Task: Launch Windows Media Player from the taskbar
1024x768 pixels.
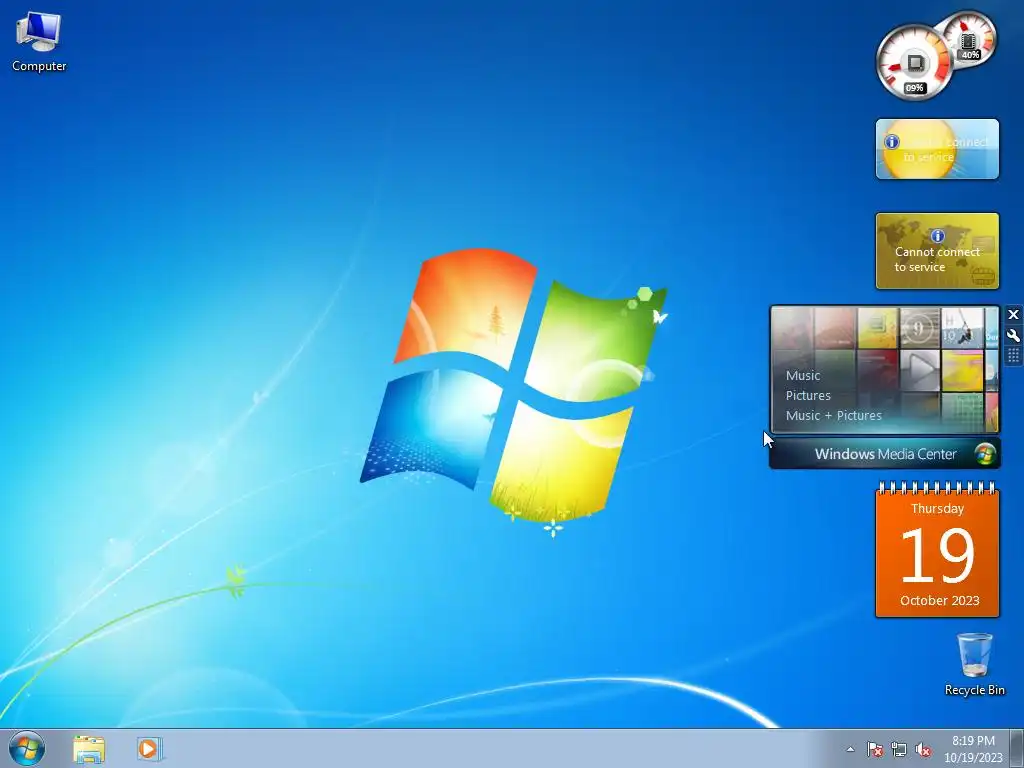Action: pyautogui.click(x=148, y=749)
